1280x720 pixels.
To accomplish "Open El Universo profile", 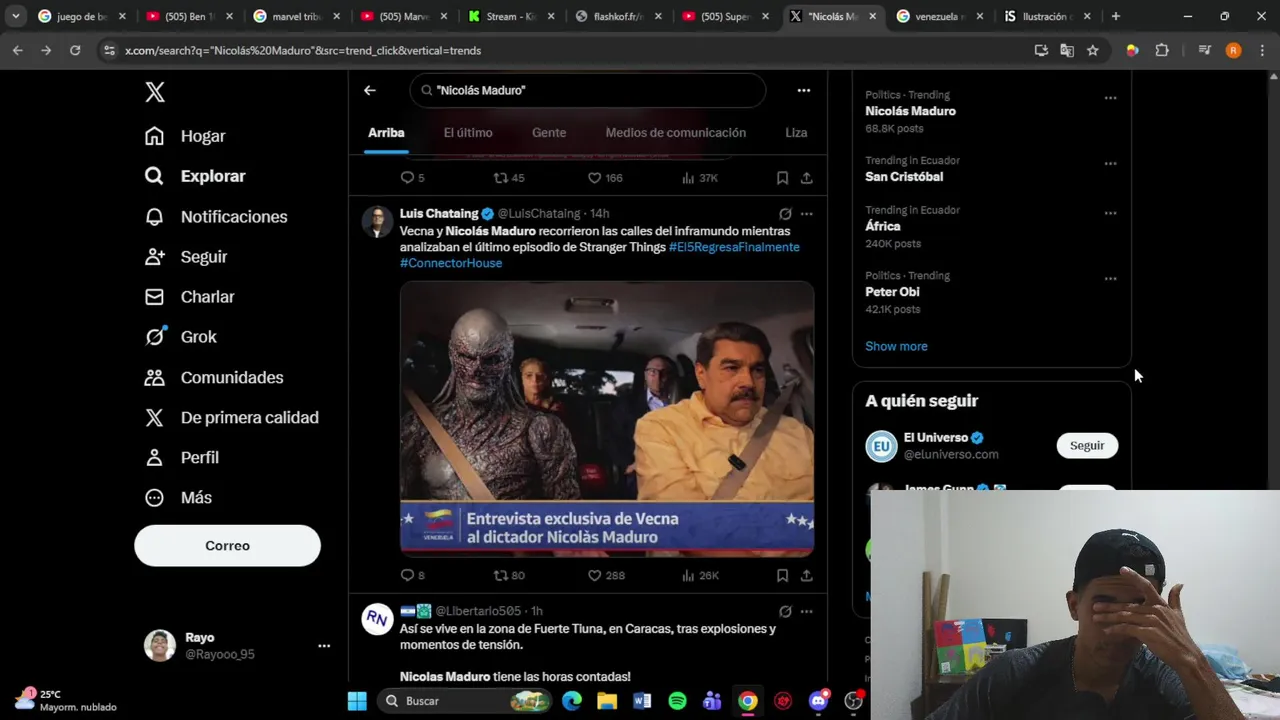I will (936, 438).
